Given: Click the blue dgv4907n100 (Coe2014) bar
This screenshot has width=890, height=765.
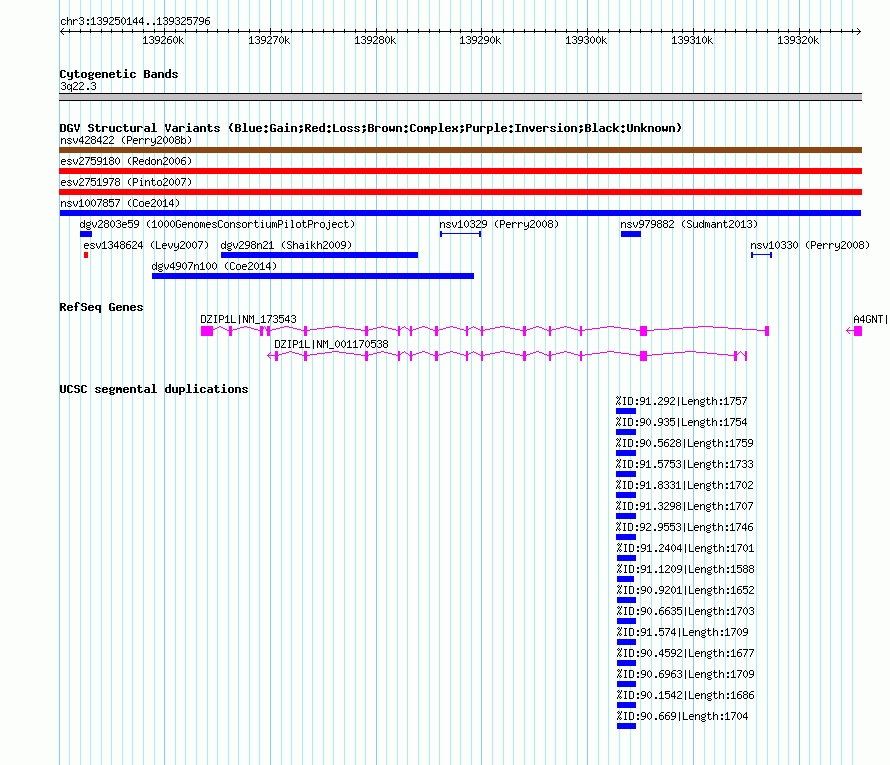Looking at the screenshot, I should 313,276.
